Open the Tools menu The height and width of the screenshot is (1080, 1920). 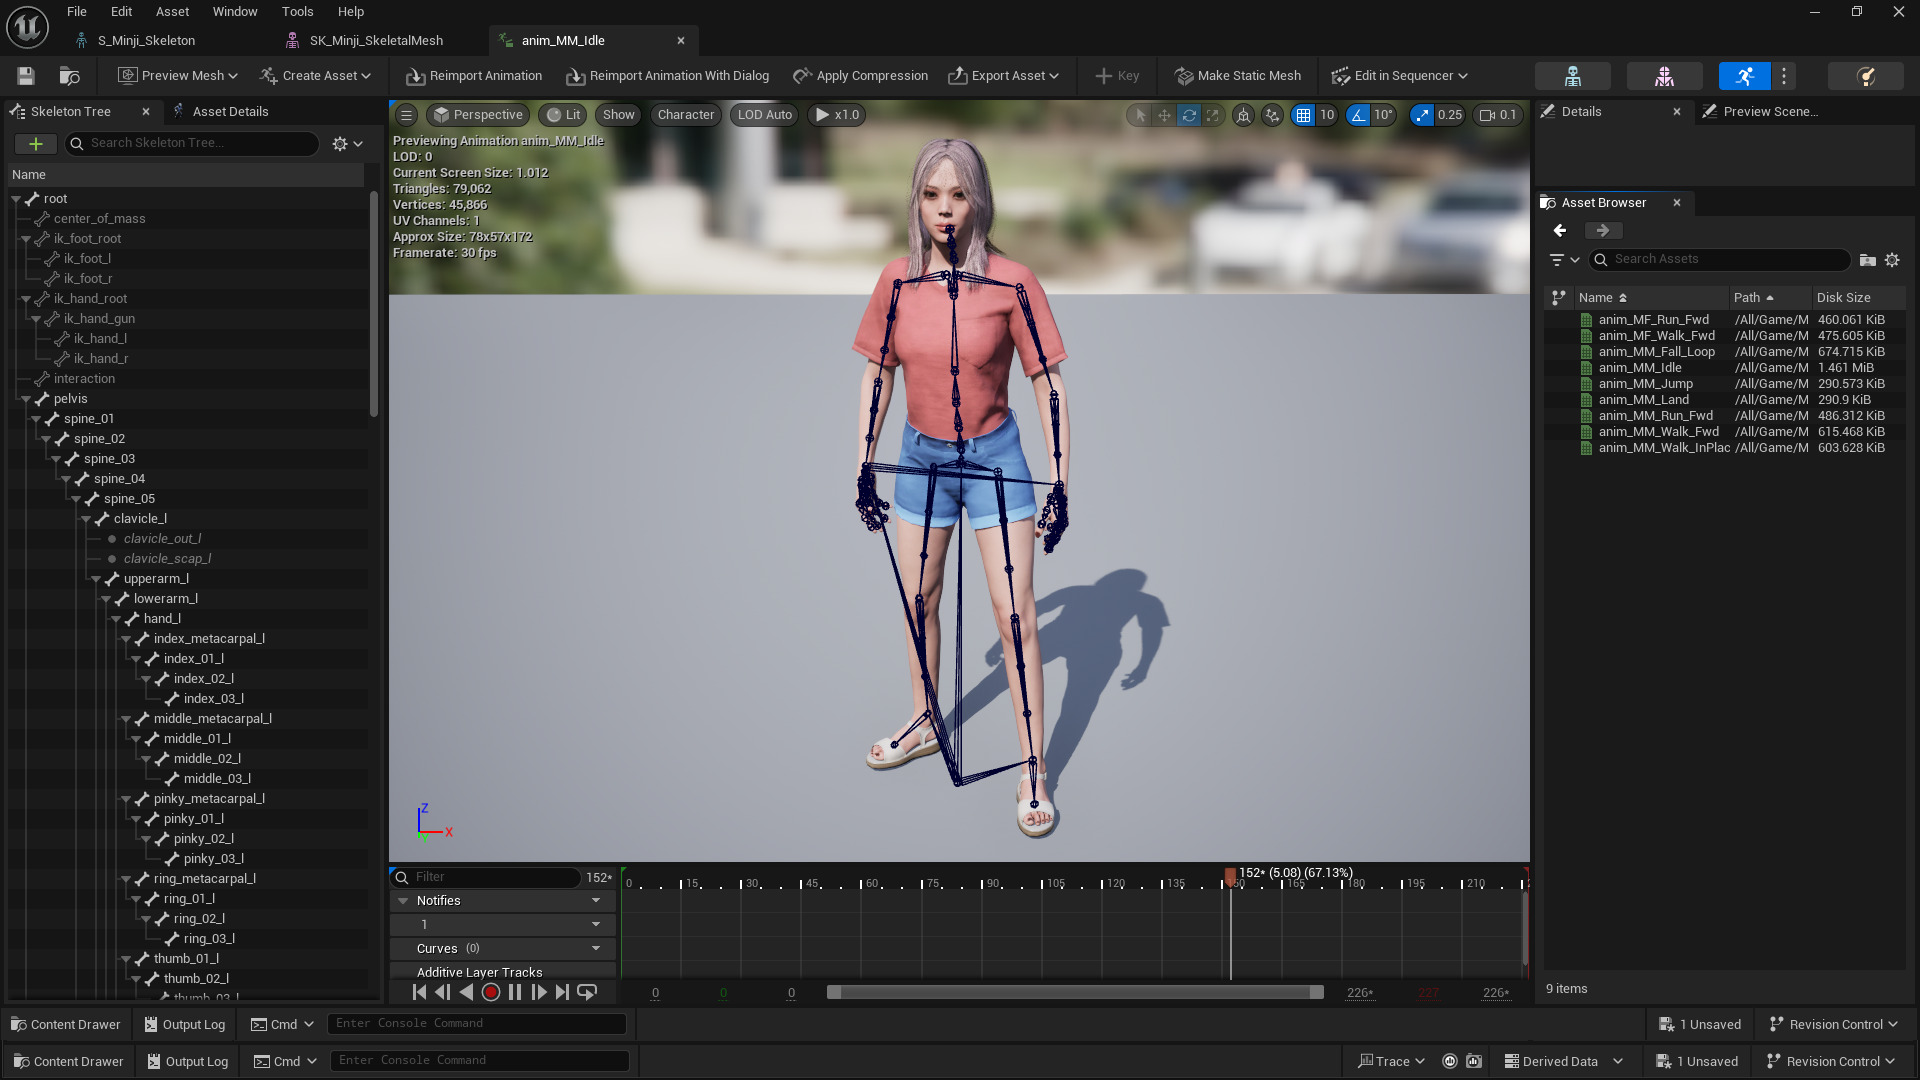pyautogui.click(x=297, y=12)
